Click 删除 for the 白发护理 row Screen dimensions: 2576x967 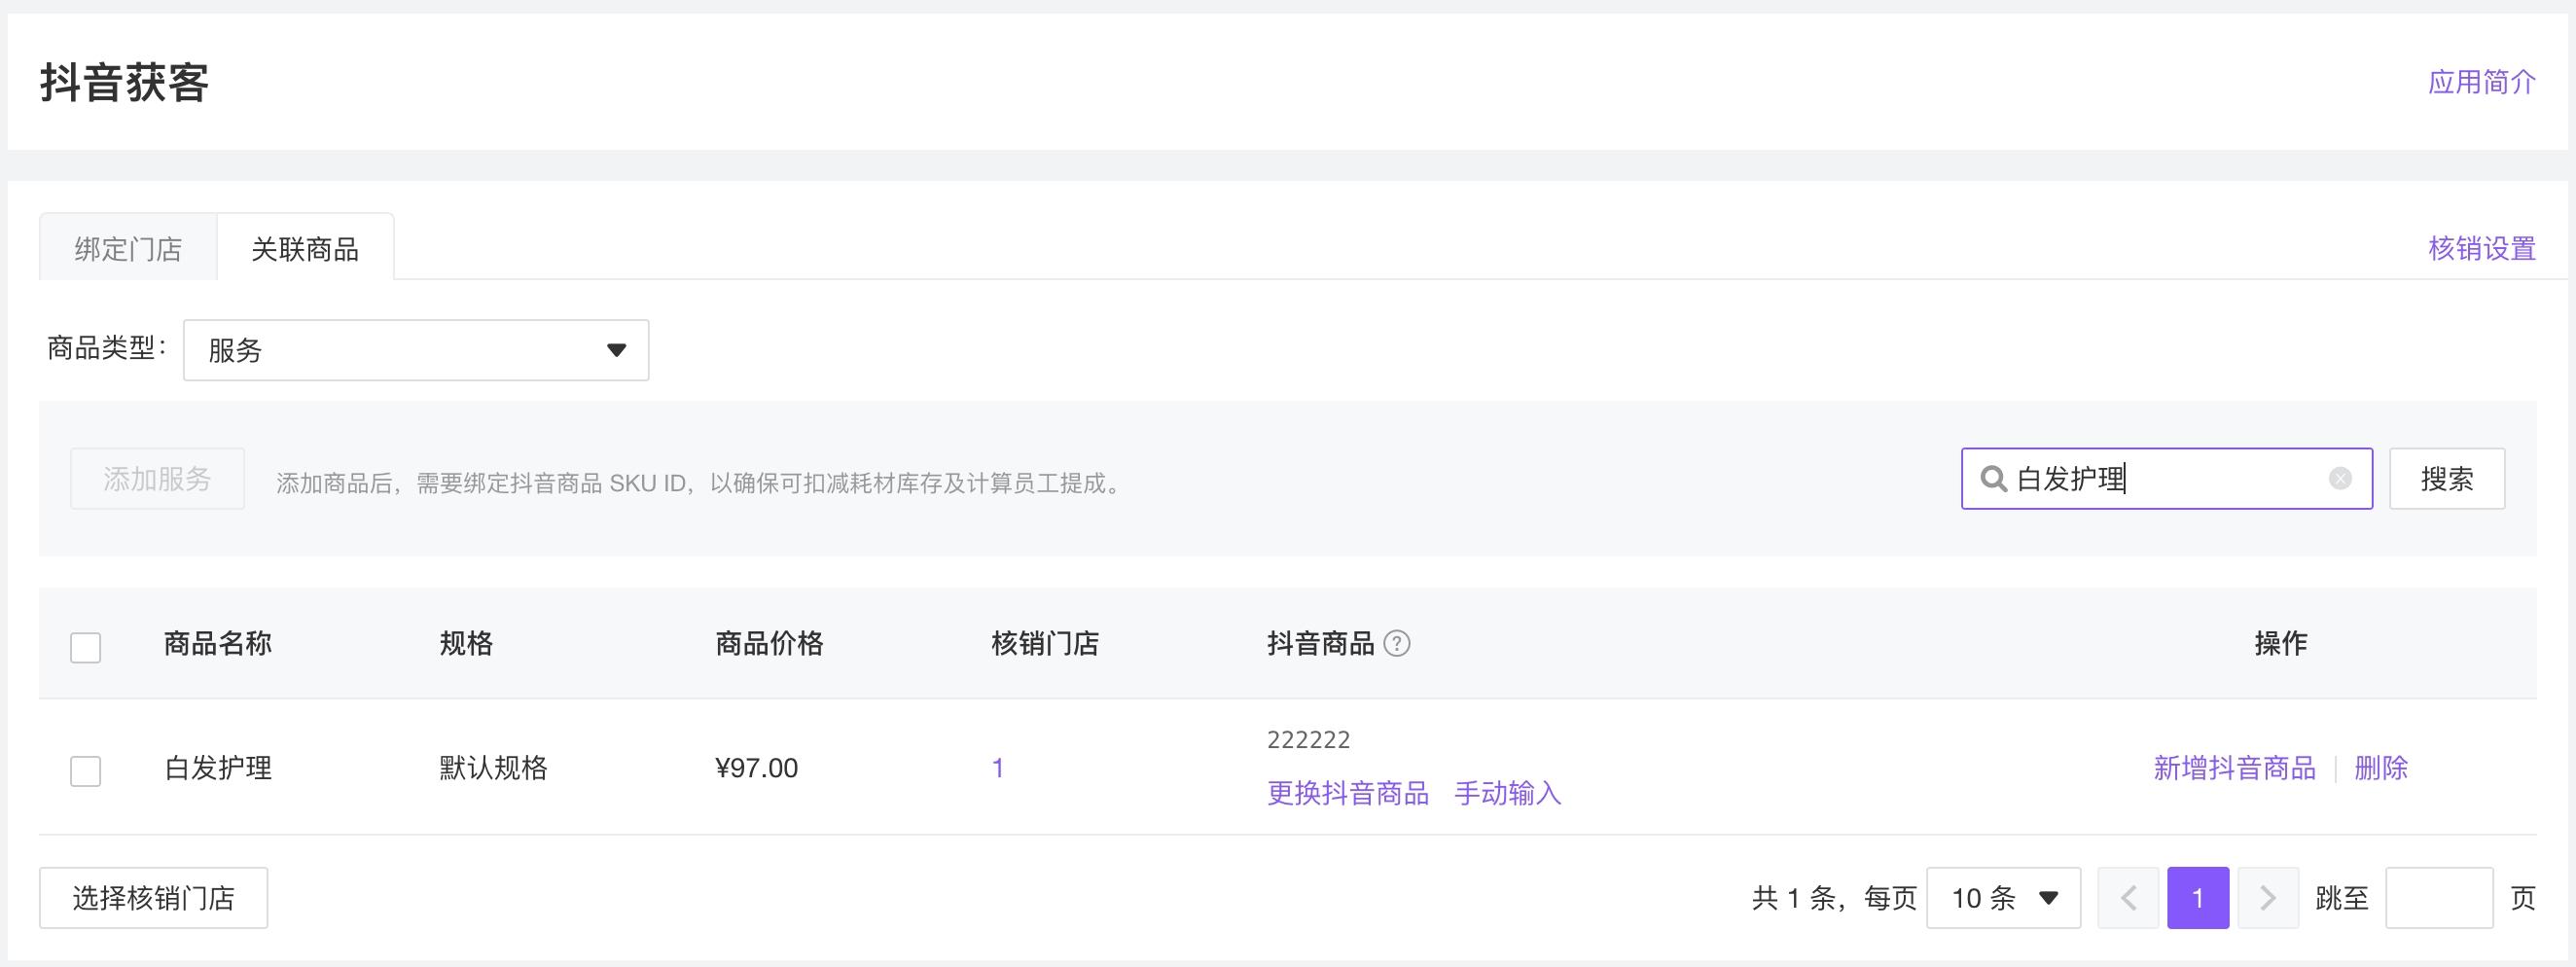[2381, 768]
